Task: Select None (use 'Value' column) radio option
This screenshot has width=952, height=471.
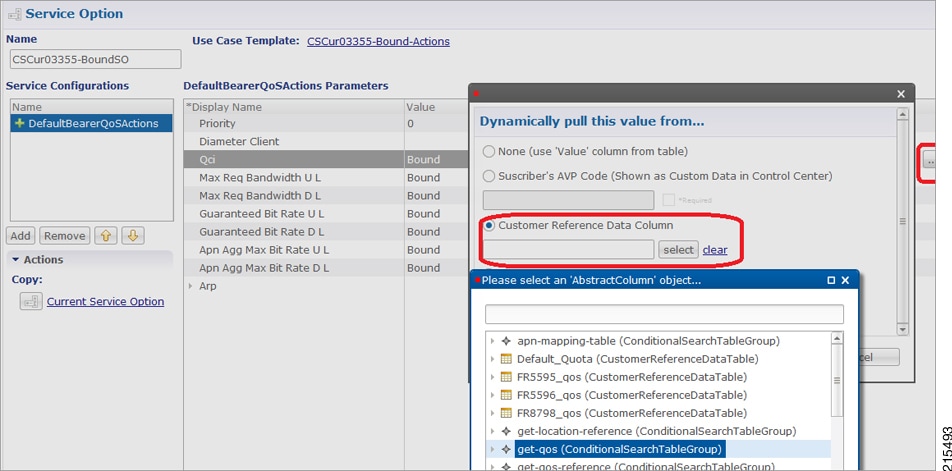Action: point(489,151)
